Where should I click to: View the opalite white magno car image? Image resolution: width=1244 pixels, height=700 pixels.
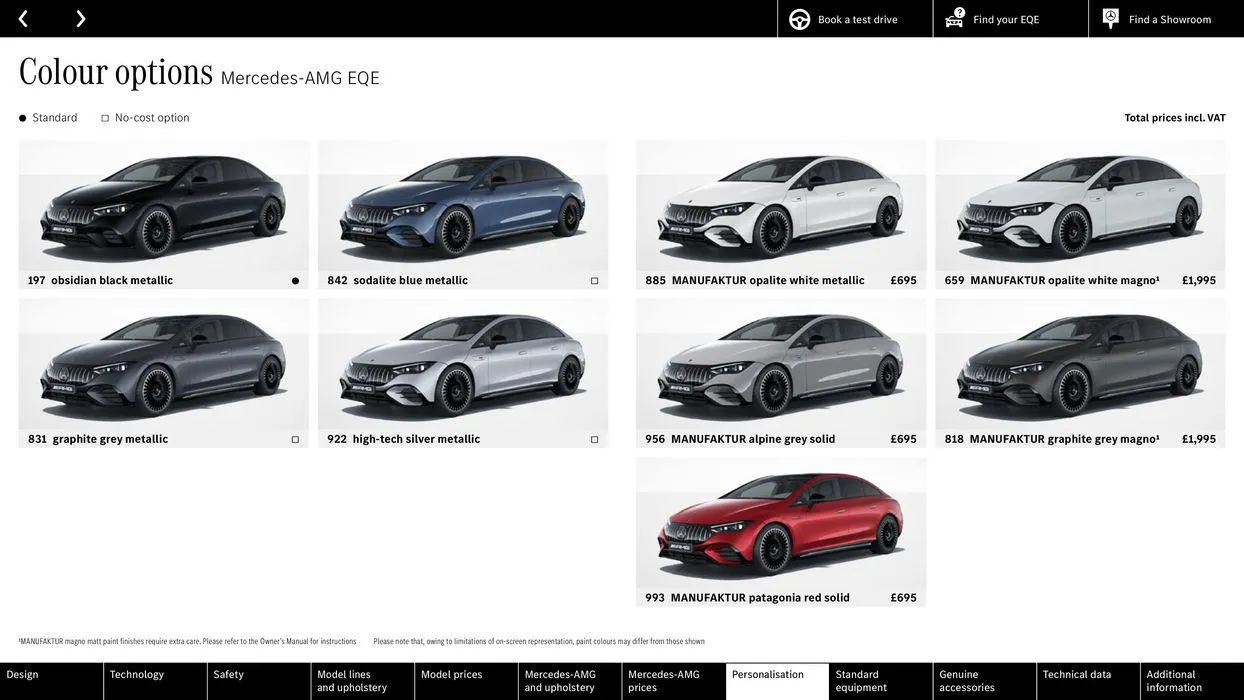coord(1080,206)
